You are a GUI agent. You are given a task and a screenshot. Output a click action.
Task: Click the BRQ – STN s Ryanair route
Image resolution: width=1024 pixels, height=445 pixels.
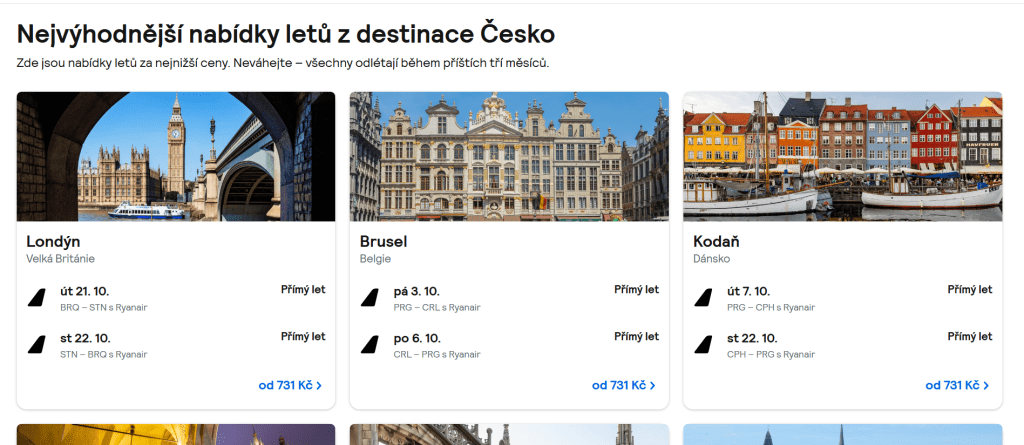[103, 307]
